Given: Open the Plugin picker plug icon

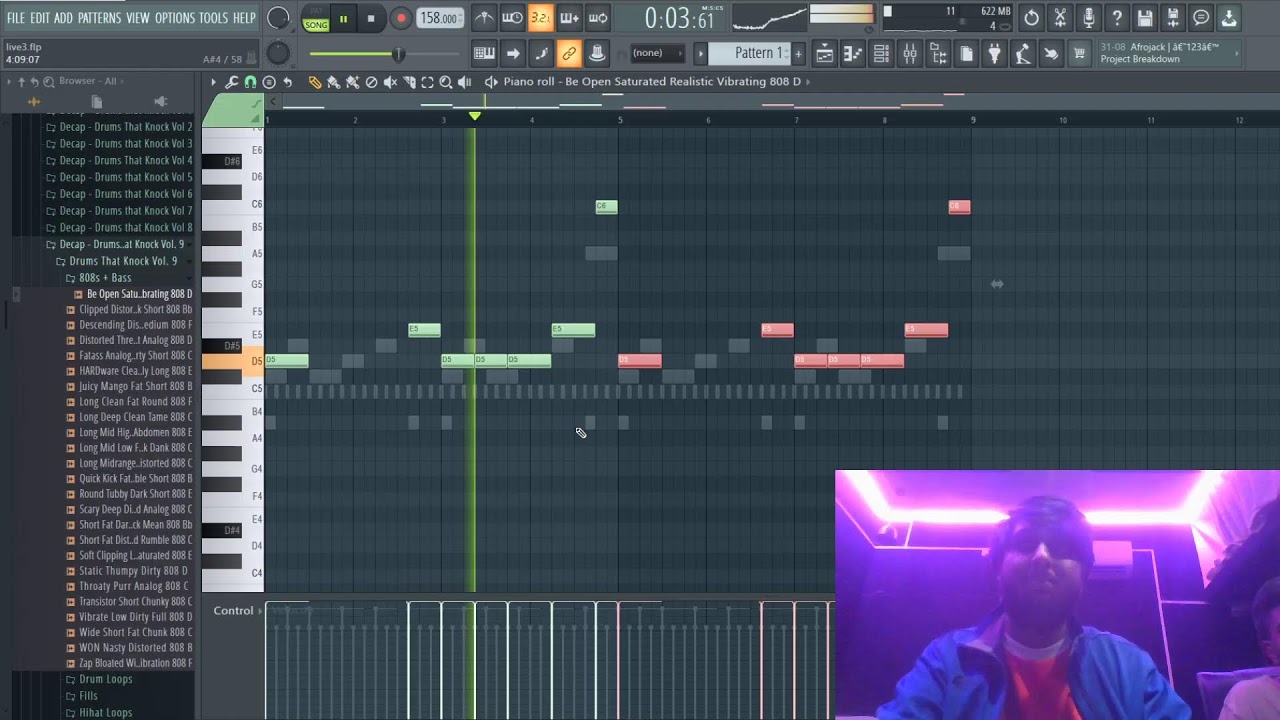Looking at the screenshot, I should pos(994,53).
